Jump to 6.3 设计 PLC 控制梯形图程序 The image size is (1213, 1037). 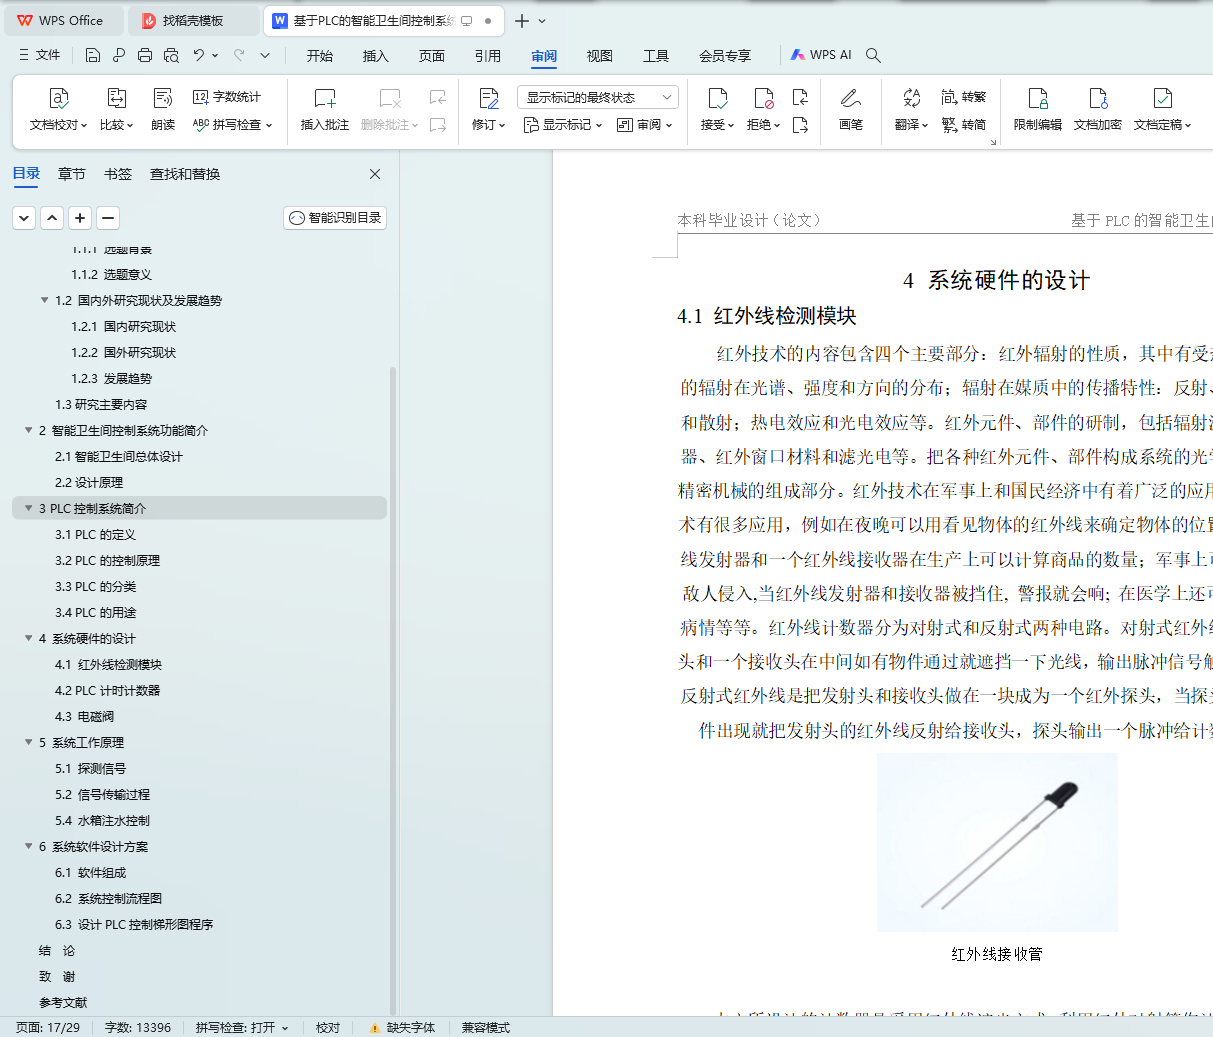[x=134, y=924]
